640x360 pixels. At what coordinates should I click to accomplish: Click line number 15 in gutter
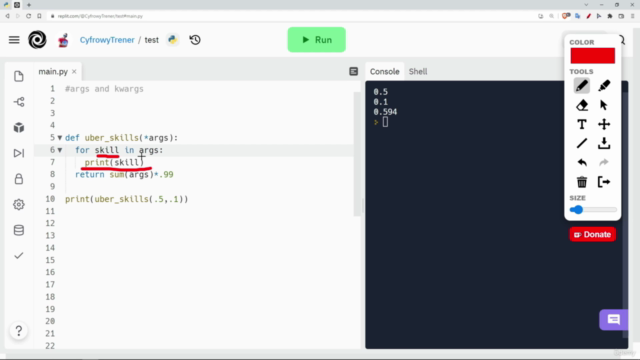[x=50, y=260]
